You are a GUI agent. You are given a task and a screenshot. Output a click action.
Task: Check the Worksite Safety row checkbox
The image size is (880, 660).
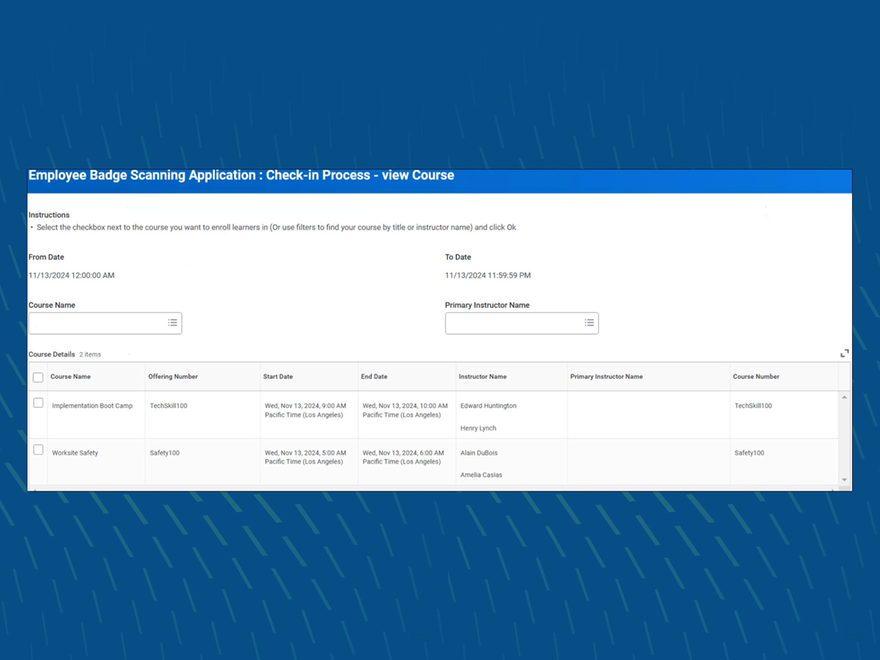(x=37, y=449)
